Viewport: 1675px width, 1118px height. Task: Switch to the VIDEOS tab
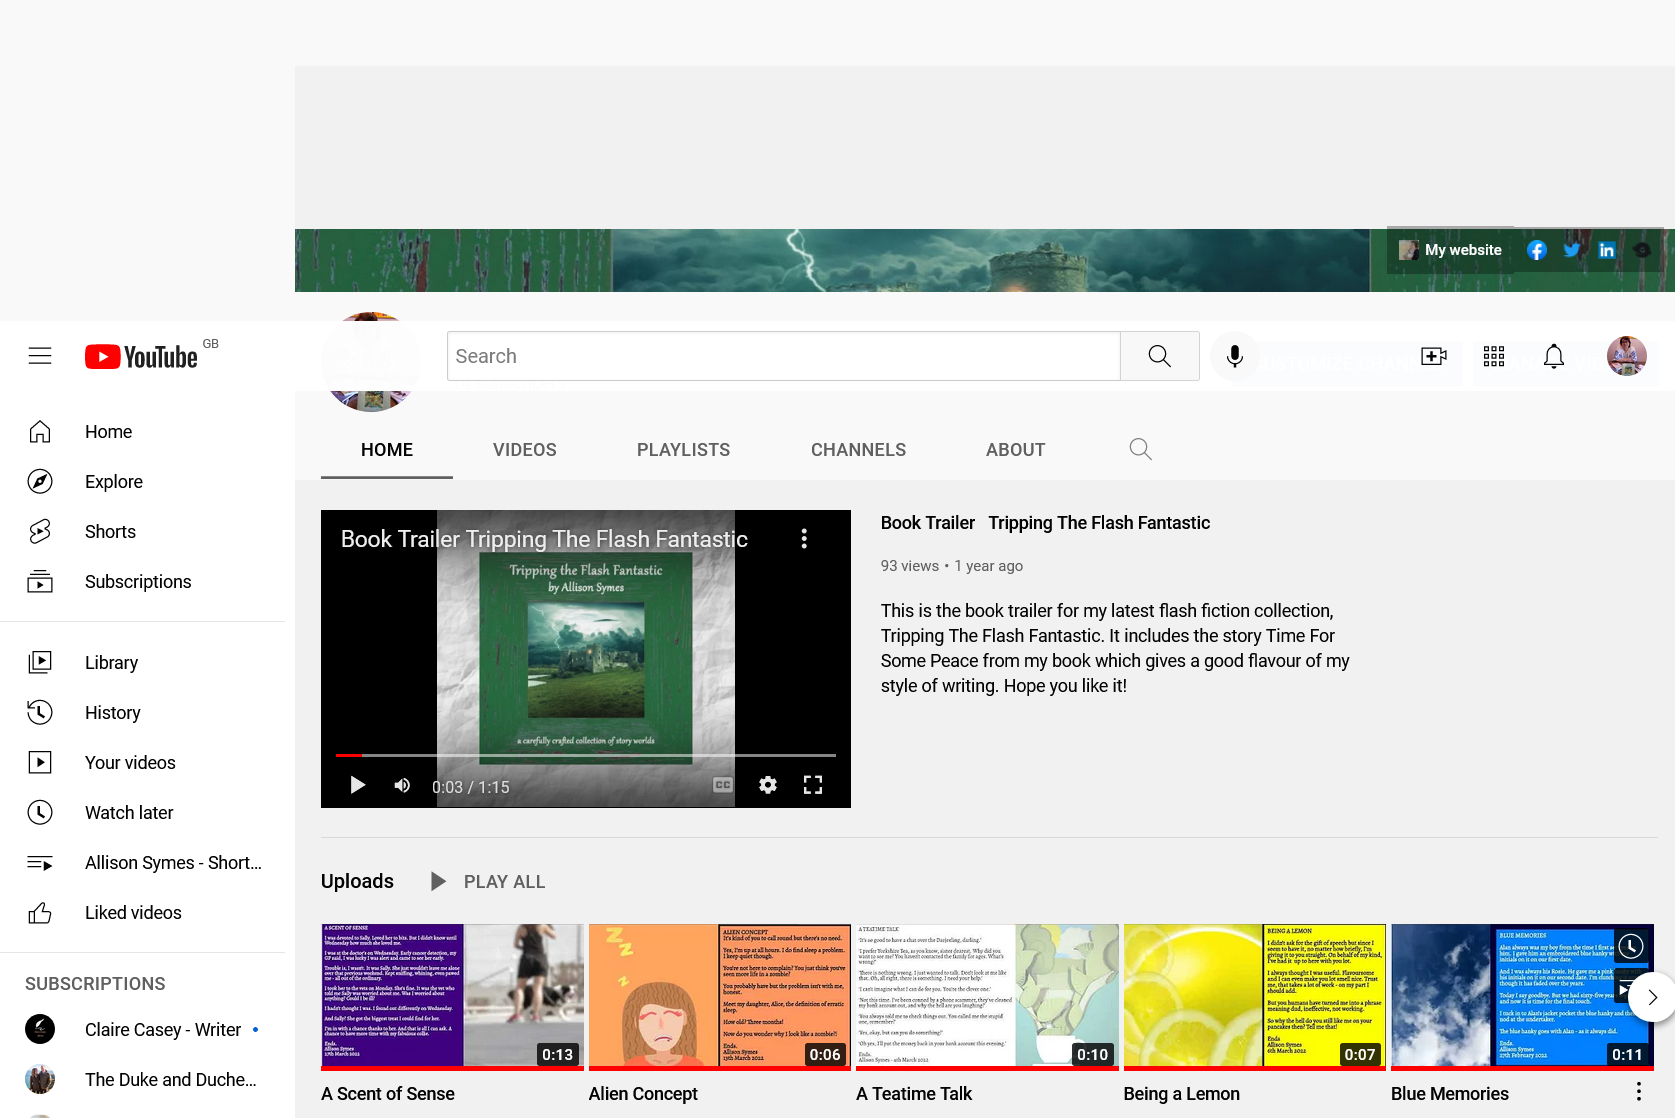(524, 449)
